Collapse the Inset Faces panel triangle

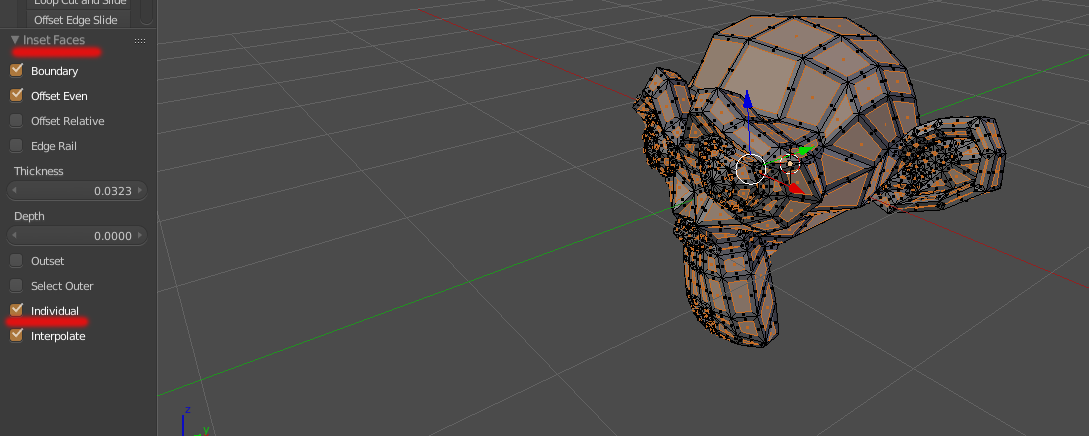pos(15,40)
